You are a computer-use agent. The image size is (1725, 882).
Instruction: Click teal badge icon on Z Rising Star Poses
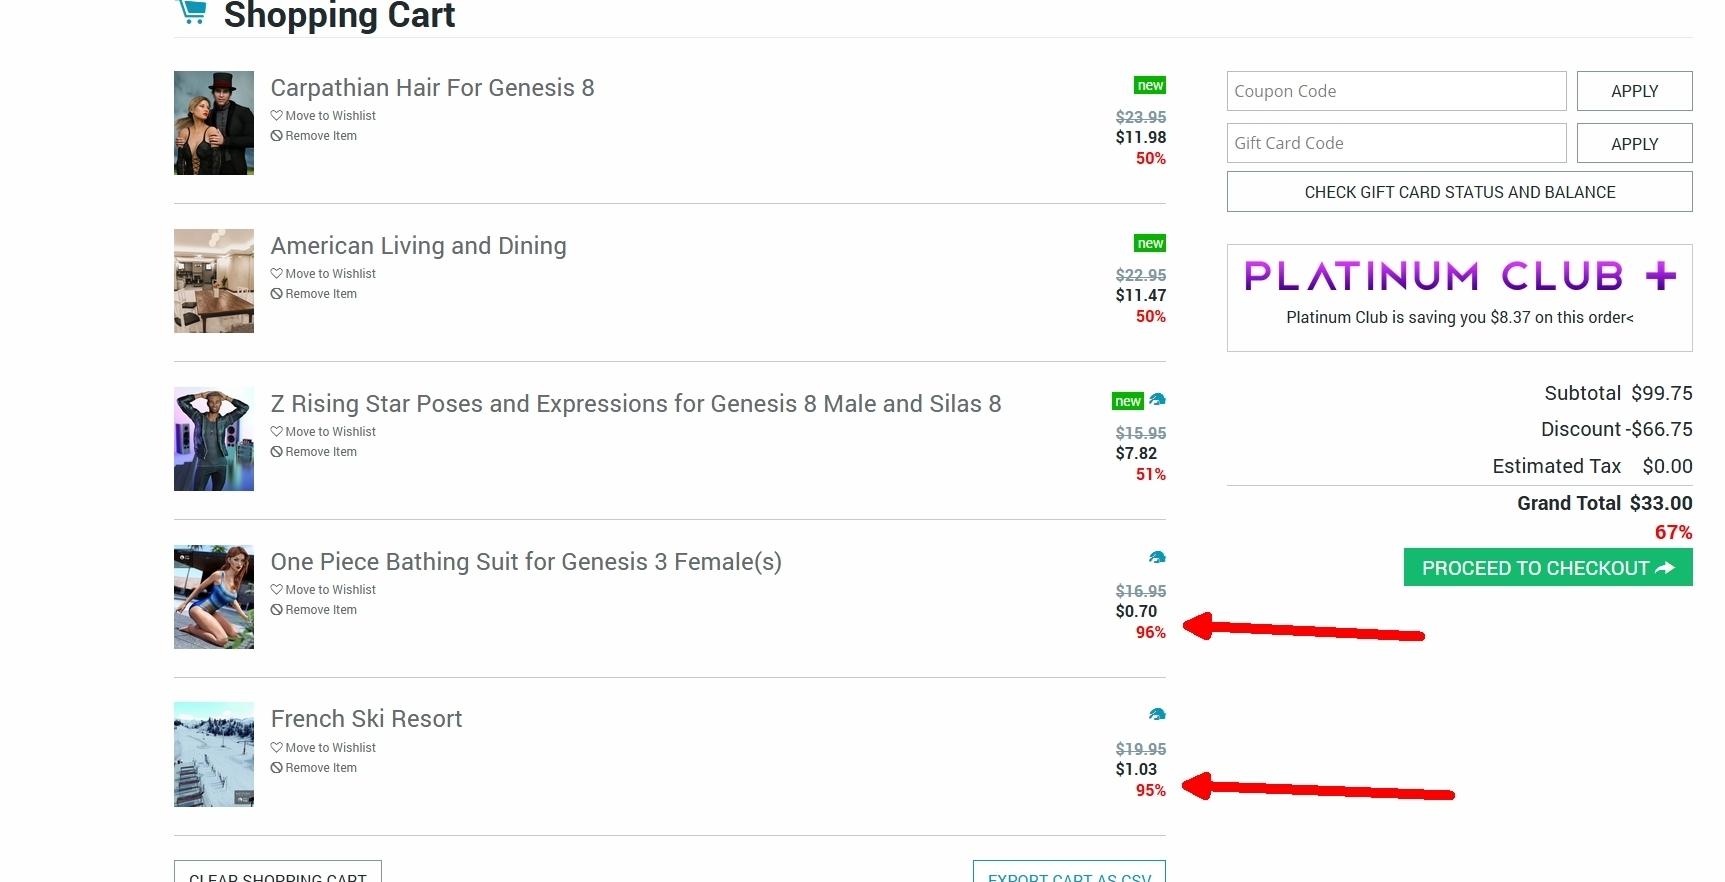(x=1157, y=399)
